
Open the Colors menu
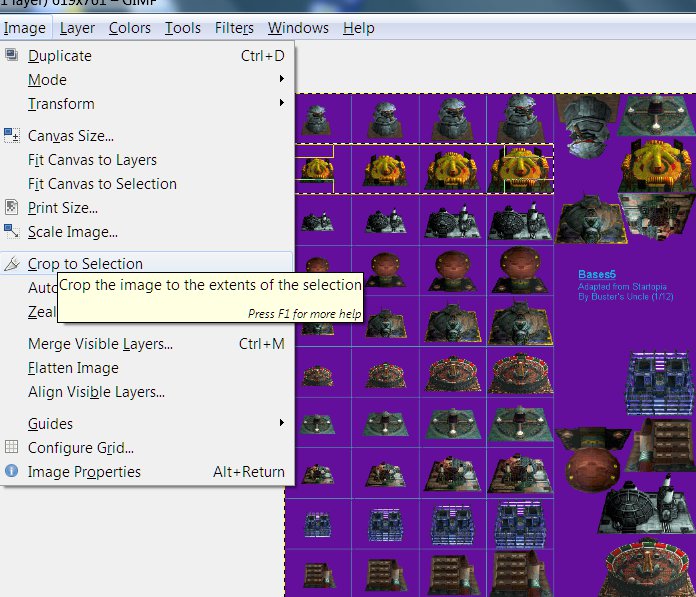coord(130,28)
